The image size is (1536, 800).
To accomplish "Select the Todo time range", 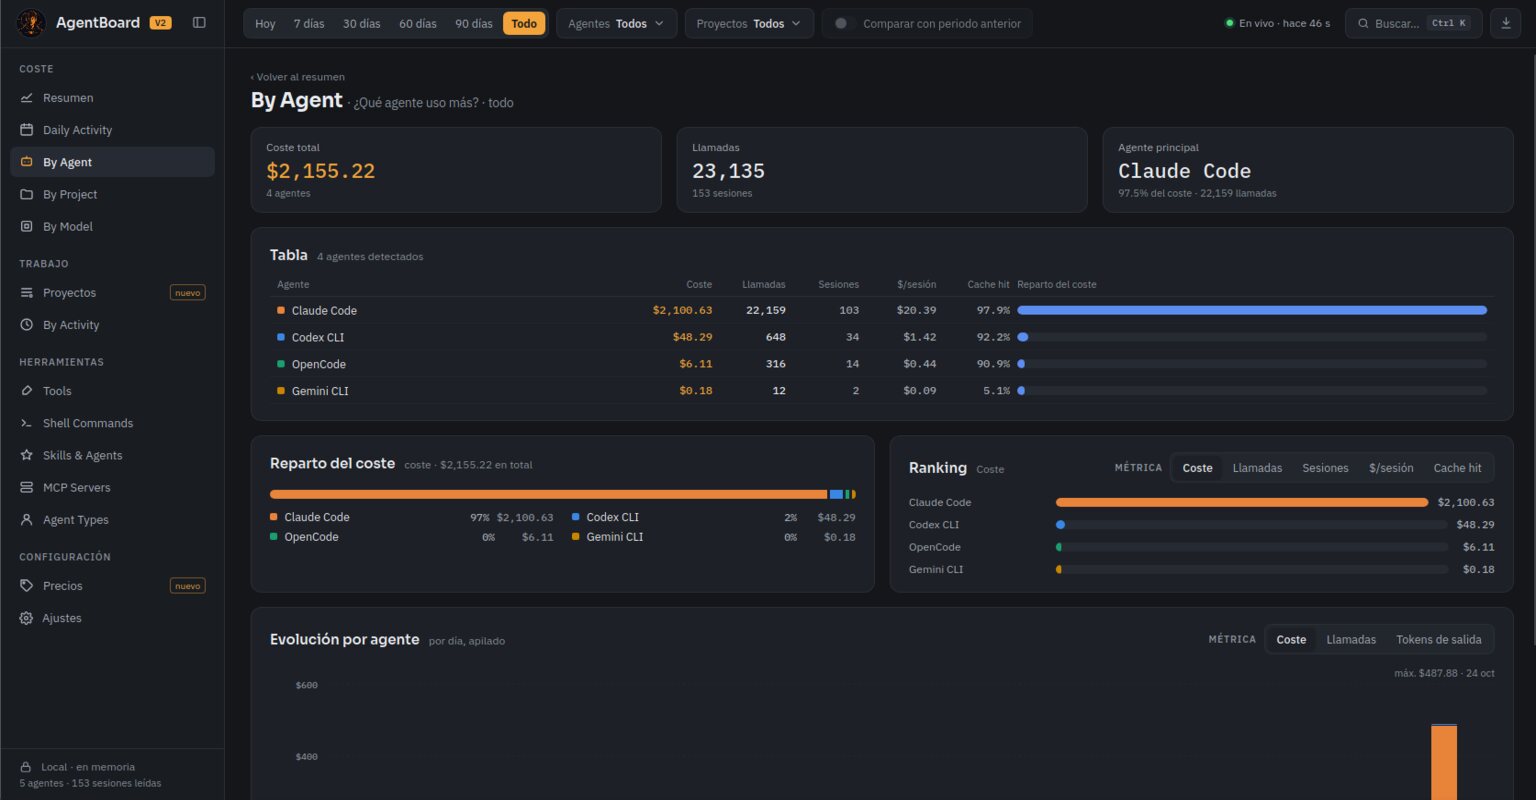I will tap(524, 23).
